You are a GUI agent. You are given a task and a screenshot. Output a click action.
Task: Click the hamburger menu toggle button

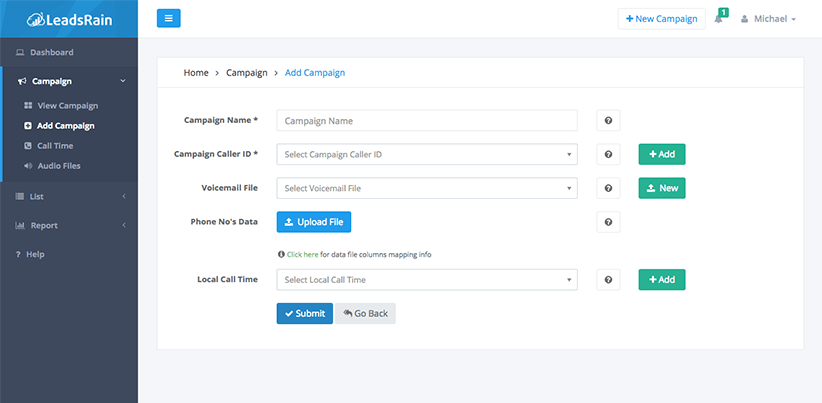pos(169,18)
